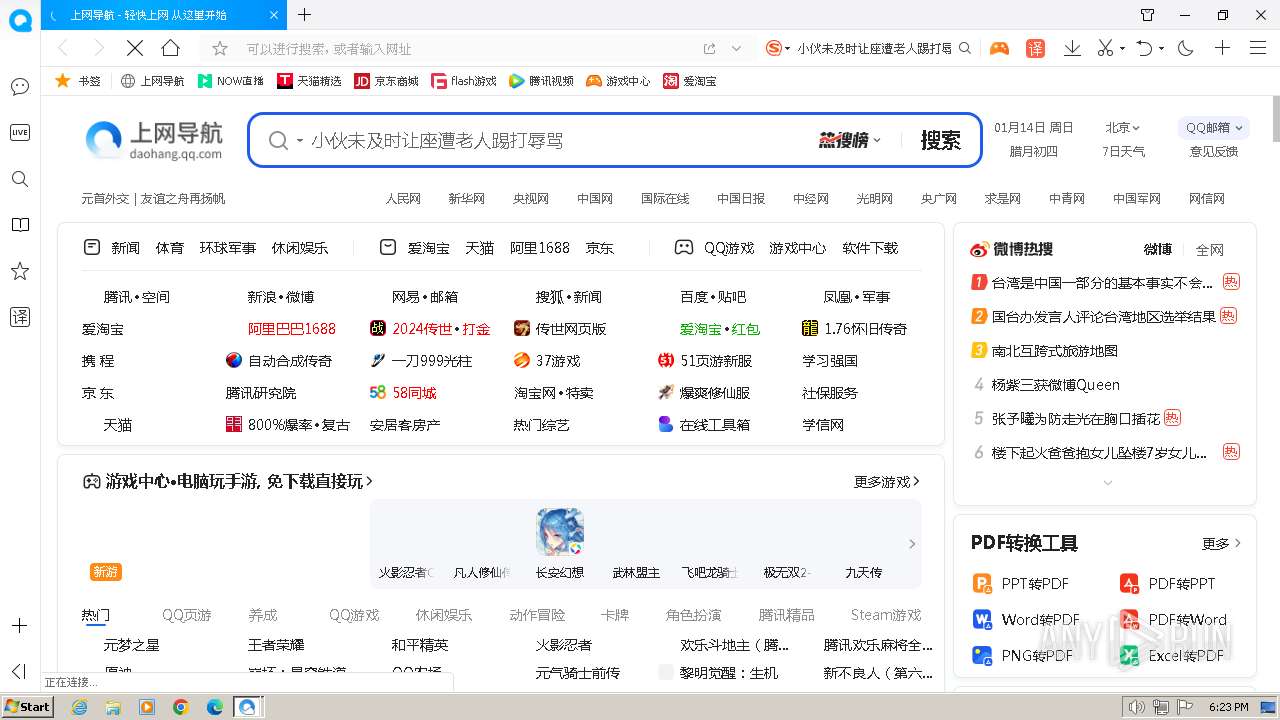This screenshot has width=1280, height=720.
Task: Switch hot search to 全网 tab
Action: pyautogui.click(x=1210, y=249)
